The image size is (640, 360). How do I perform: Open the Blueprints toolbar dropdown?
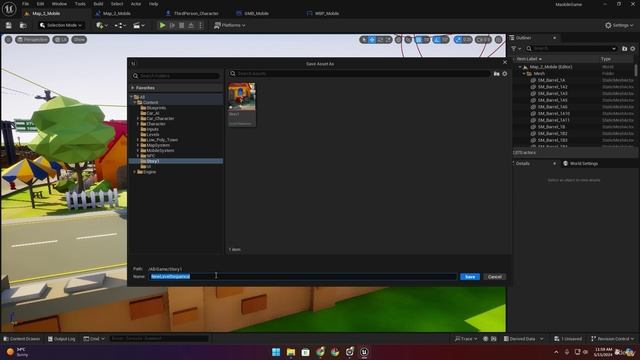coord(120,25)
